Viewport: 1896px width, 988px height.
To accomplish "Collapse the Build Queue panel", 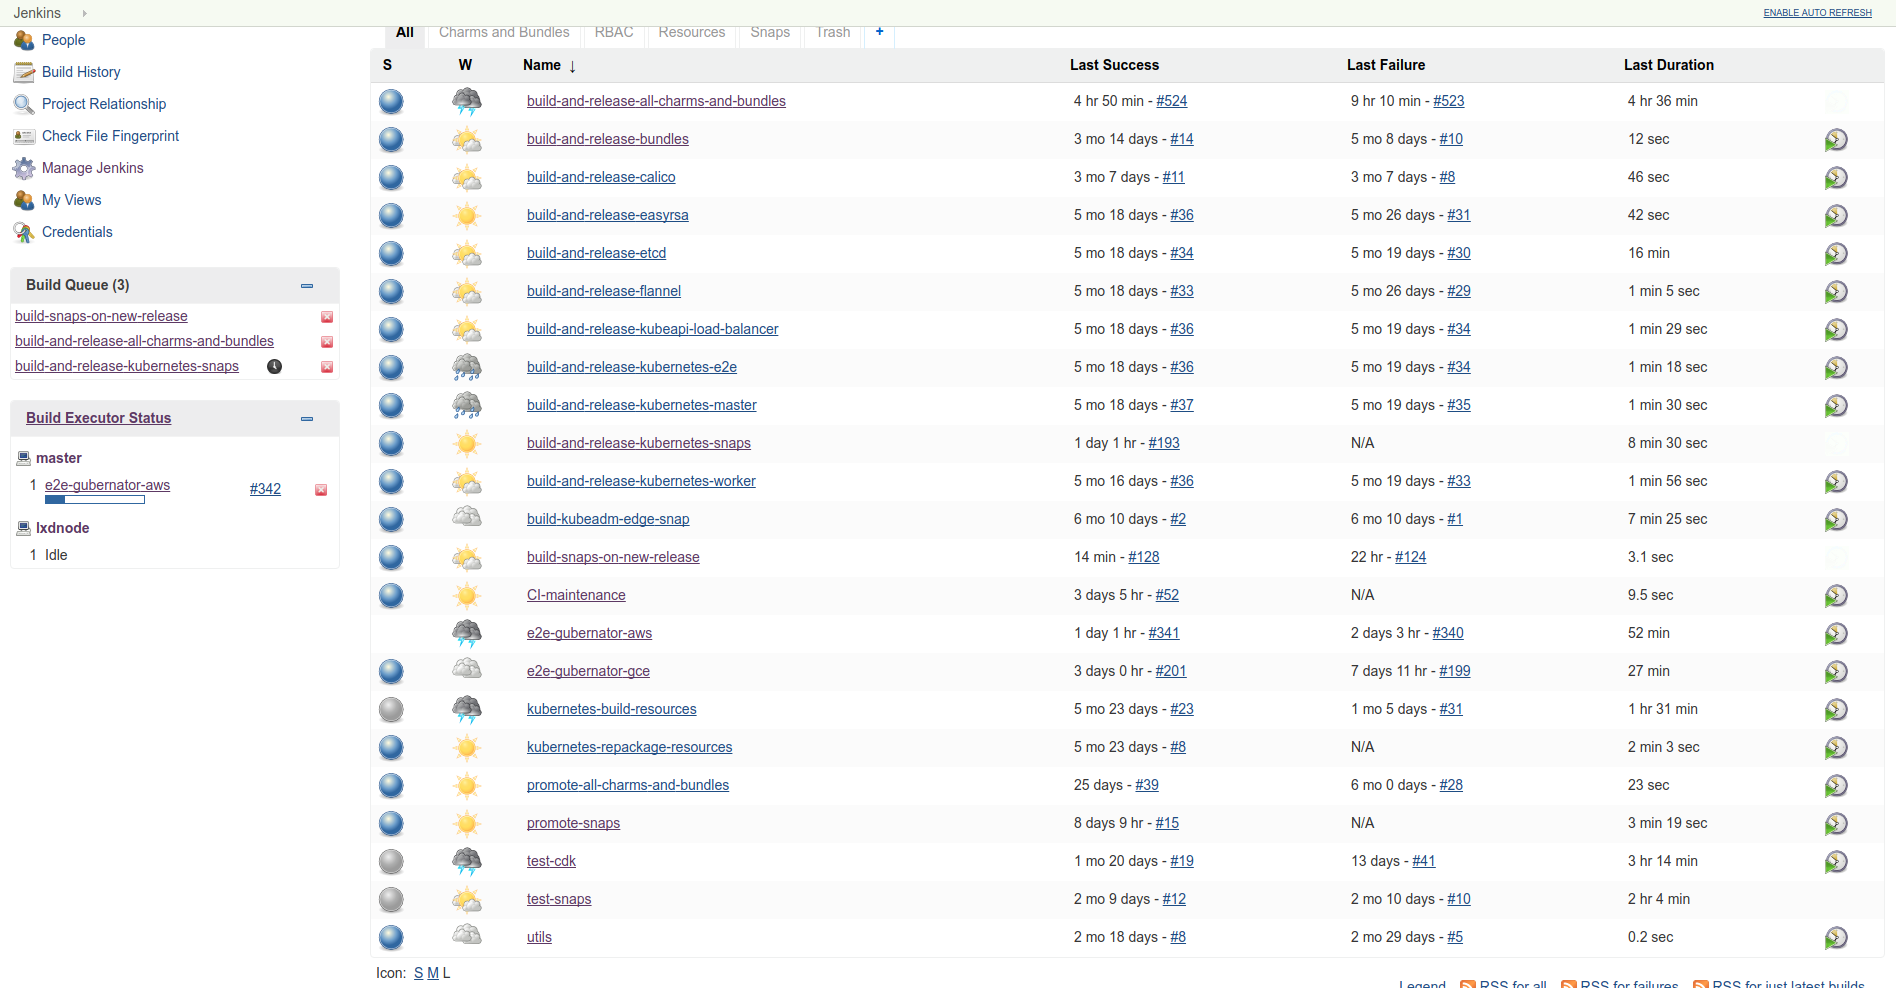I will click(307, 286).
